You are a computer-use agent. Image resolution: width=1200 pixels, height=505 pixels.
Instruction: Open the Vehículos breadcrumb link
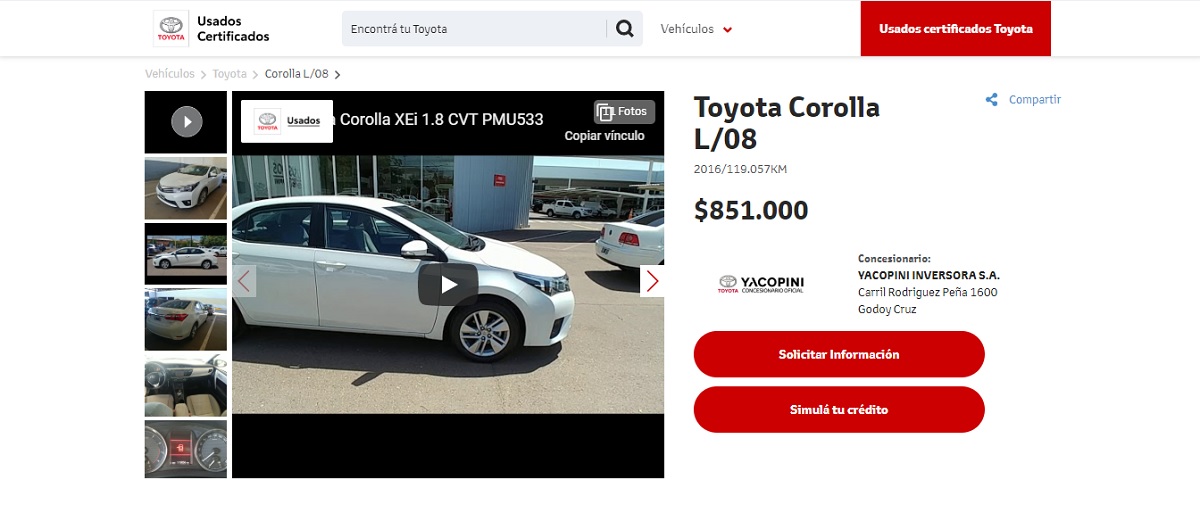click(x=170, y=74)
